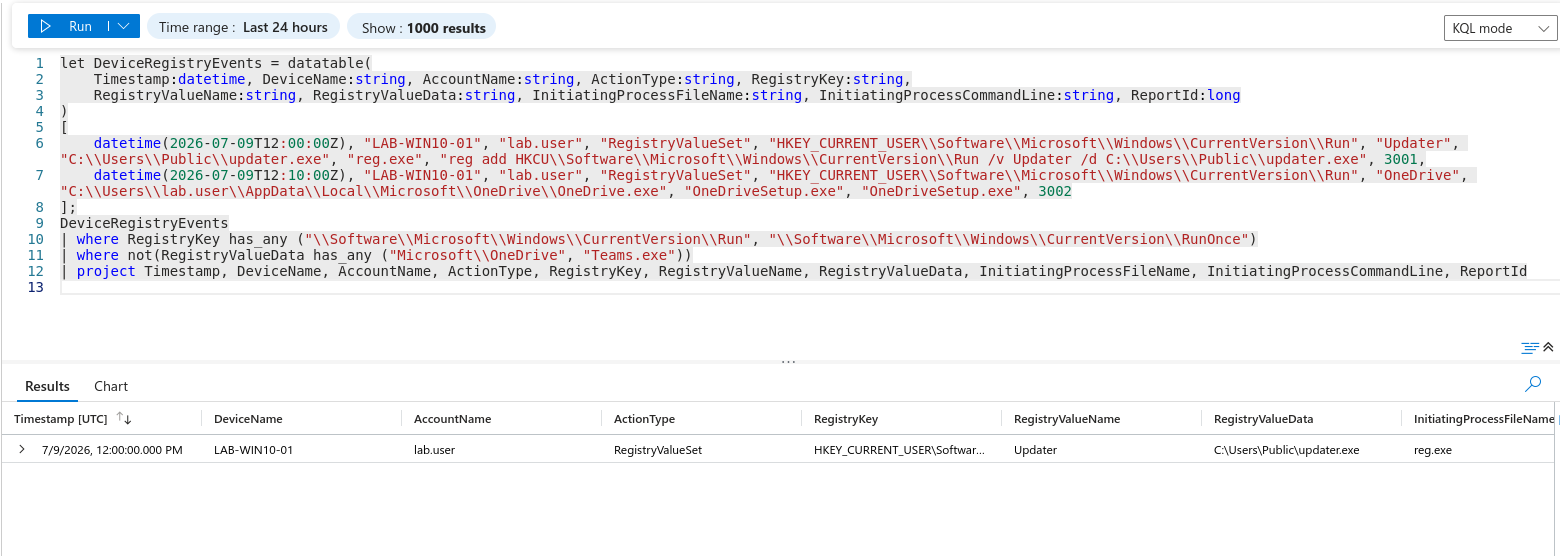Change the Show 1000 results limit

pos(423,27)
